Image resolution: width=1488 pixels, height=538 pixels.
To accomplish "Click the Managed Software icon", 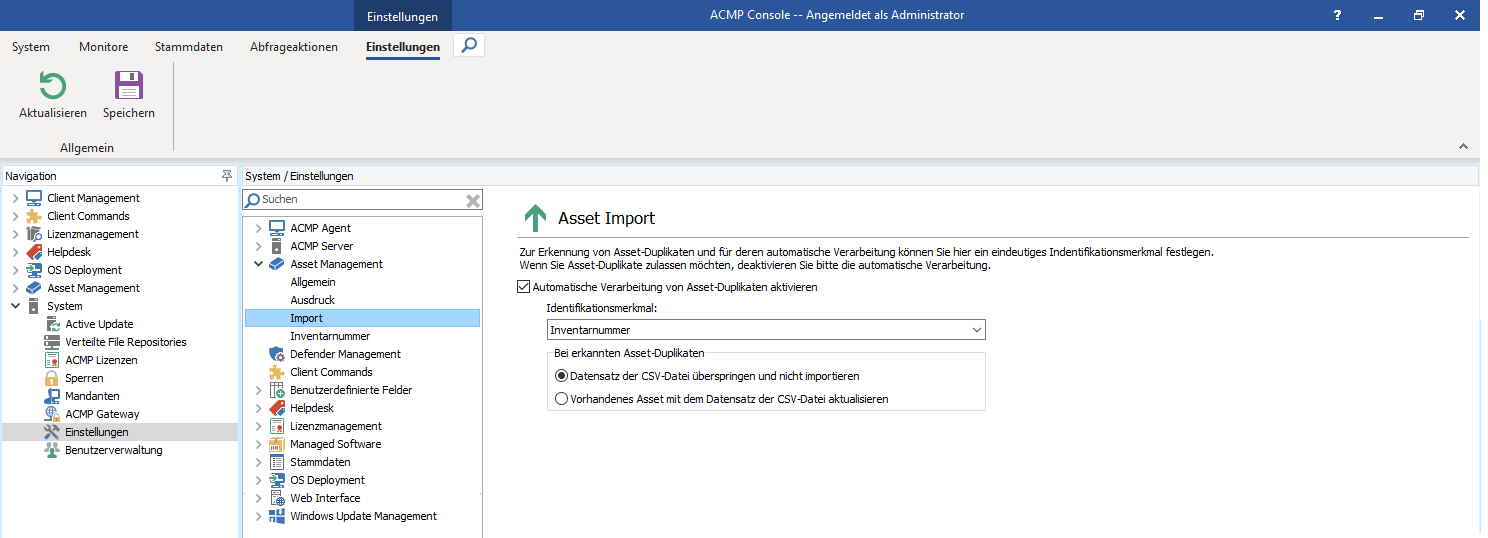I will (x=277, y=444).
